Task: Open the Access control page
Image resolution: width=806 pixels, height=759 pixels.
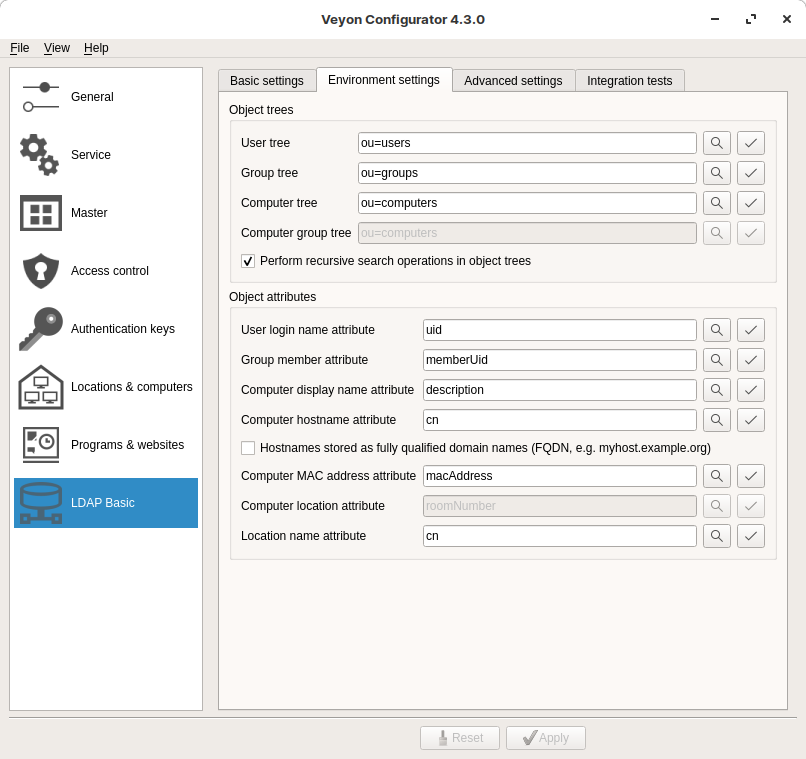Action: tap(106, 271)
